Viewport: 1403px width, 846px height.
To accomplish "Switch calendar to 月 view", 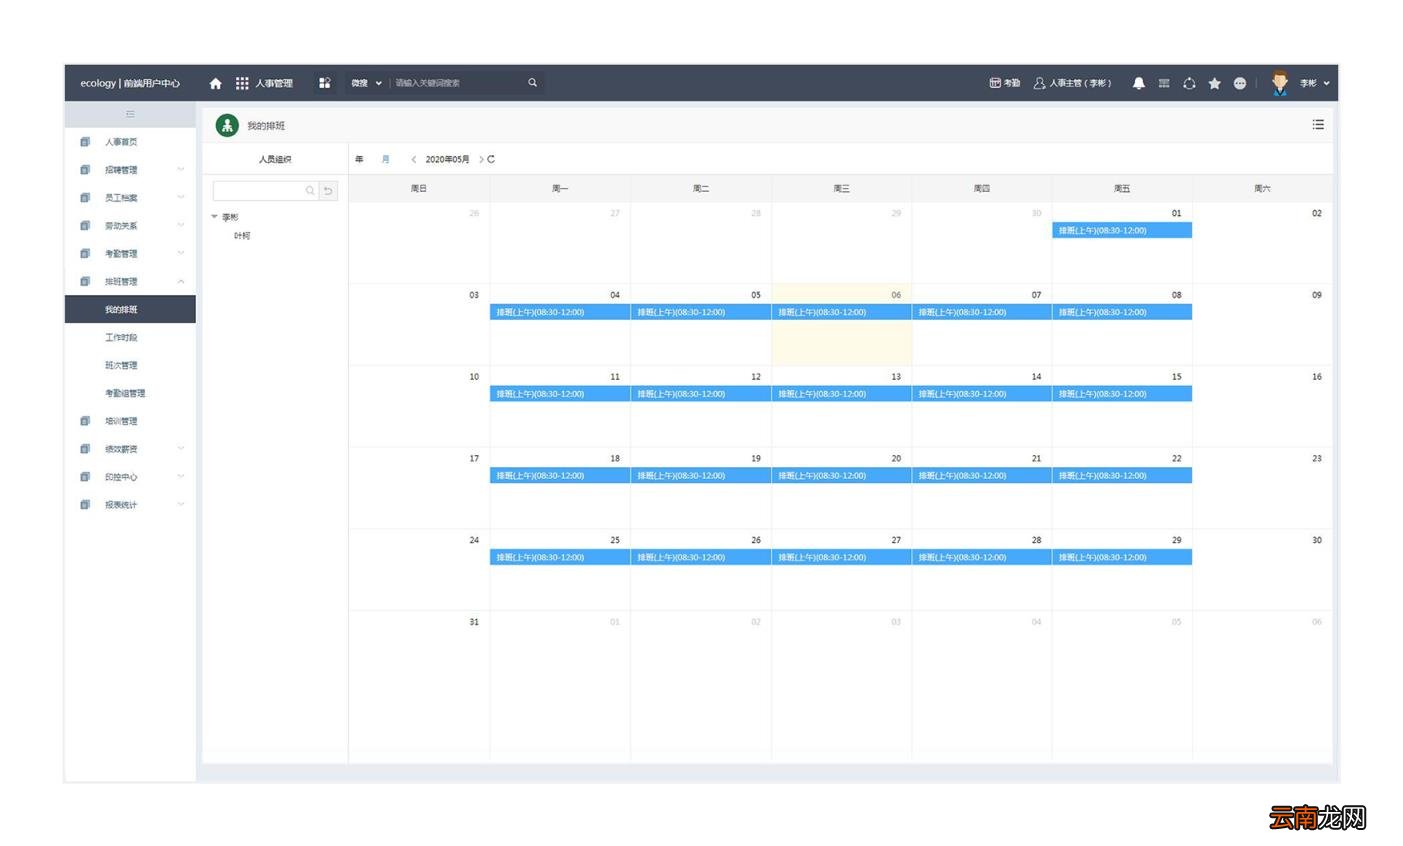I will coord(385,159).
